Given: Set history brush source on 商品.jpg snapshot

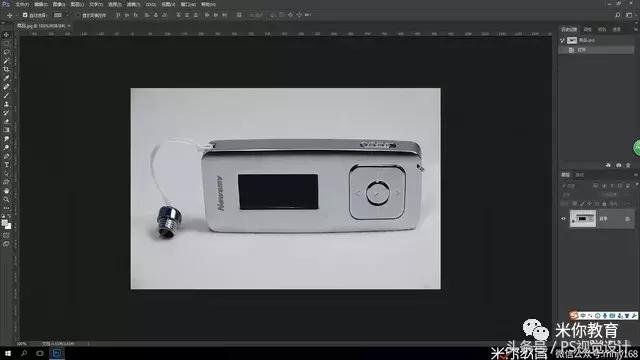Looking at the screenshot, I should pyautogui.click(x=562, y=40).
